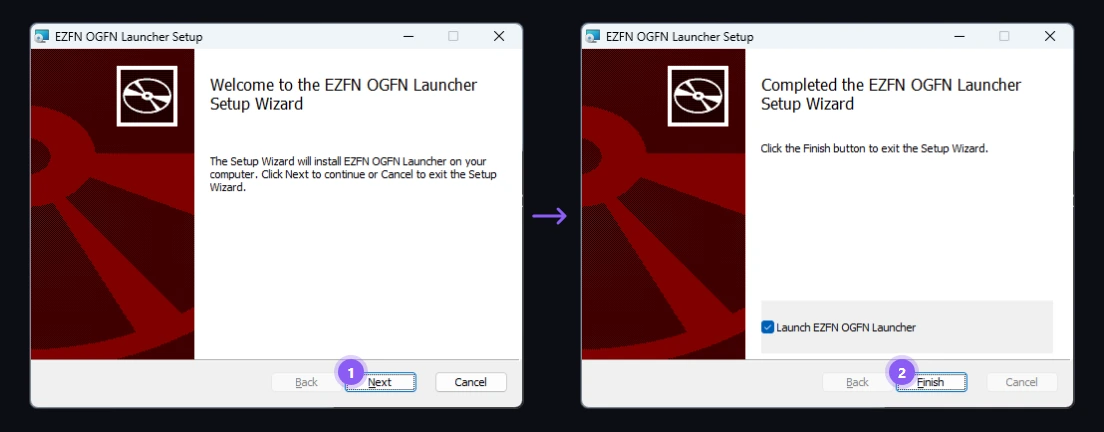Minimize the Welcome setup window
This screenshot has width=1104, height=432.
[x=408, y=37]
